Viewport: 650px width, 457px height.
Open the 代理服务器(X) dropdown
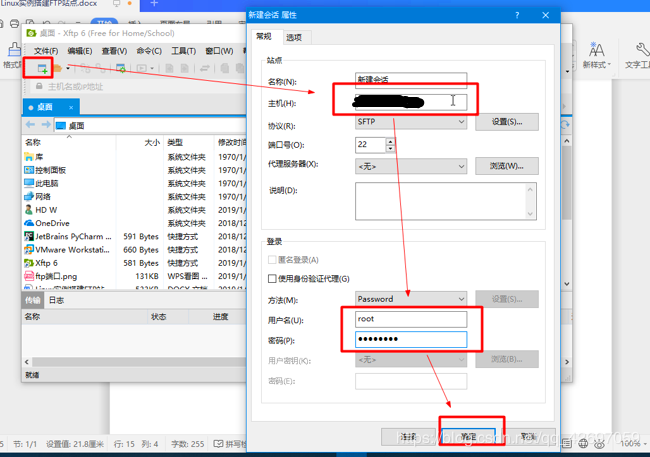(411, 166)
